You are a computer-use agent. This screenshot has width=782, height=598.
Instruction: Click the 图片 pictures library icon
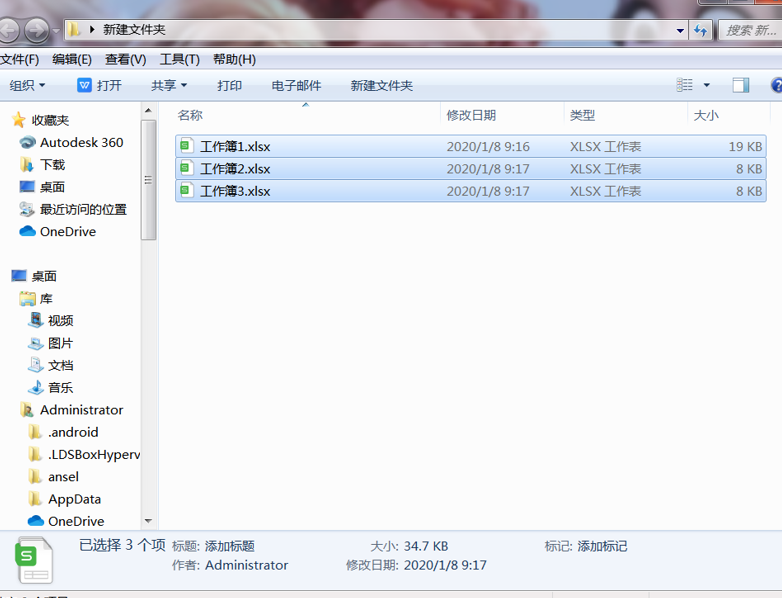click(35, 343)
